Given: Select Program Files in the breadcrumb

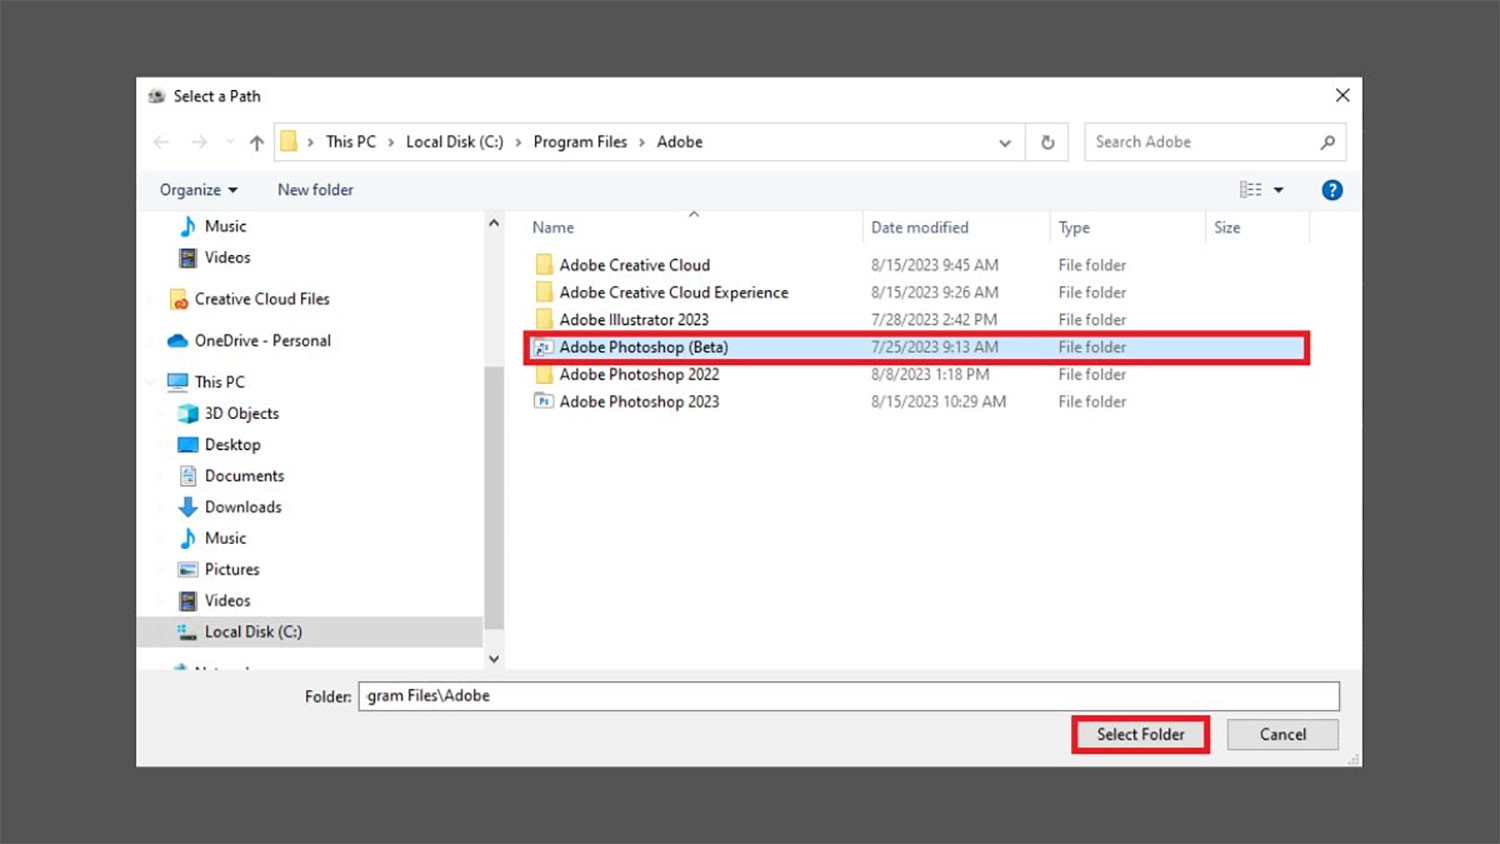Looking at the screenshot, I should tap(580, 142).
